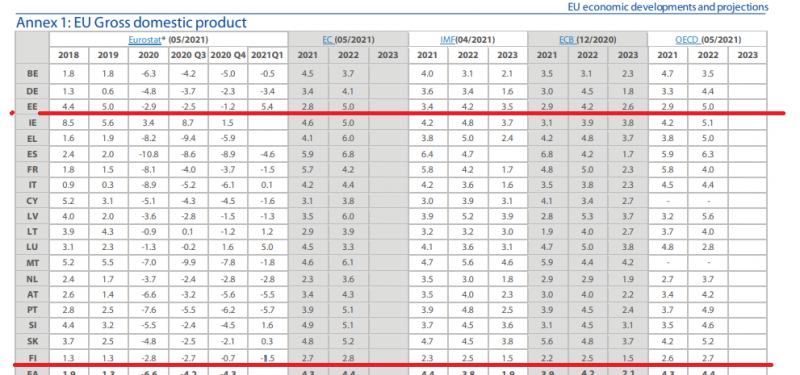Click the 2020 Q3 column header

[x=188, y=55]
